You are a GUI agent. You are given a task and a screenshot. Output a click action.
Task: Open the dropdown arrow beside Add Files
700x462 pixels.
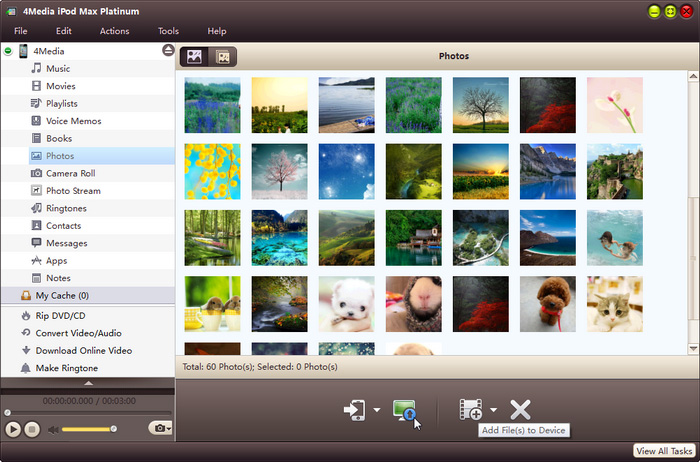tap(493, 410)
